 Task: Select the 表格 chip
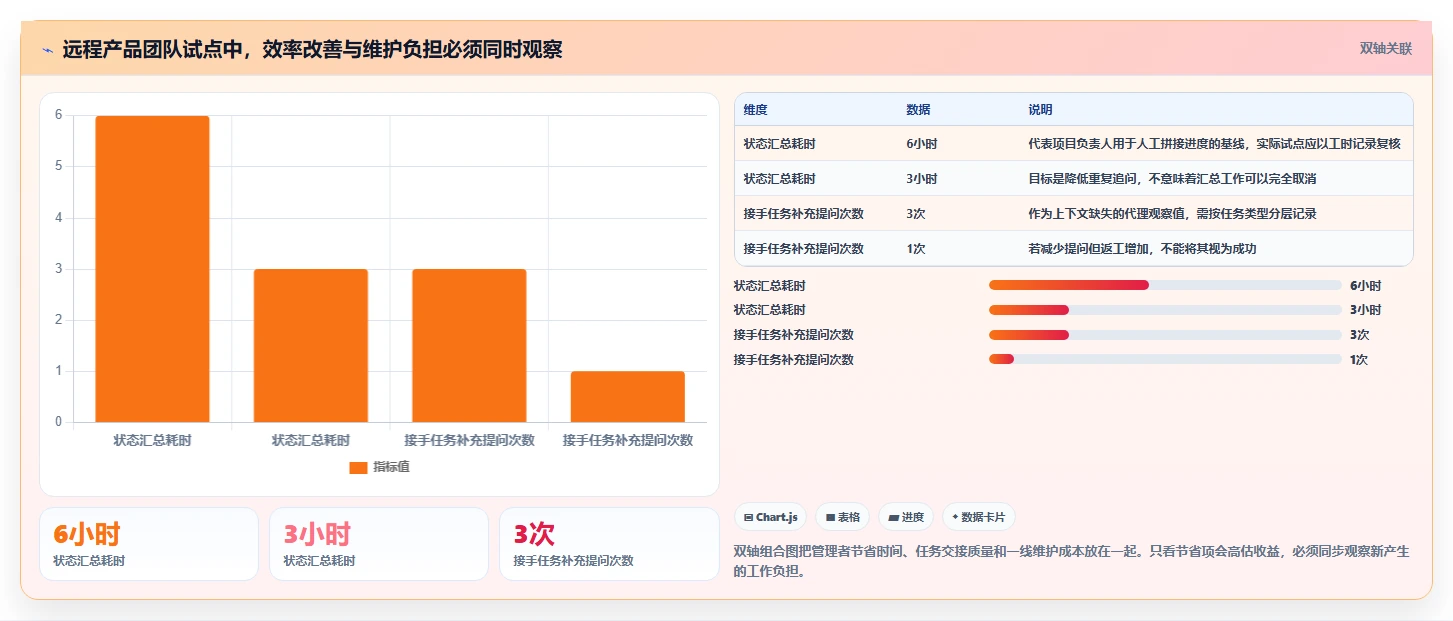coord(843,517)
